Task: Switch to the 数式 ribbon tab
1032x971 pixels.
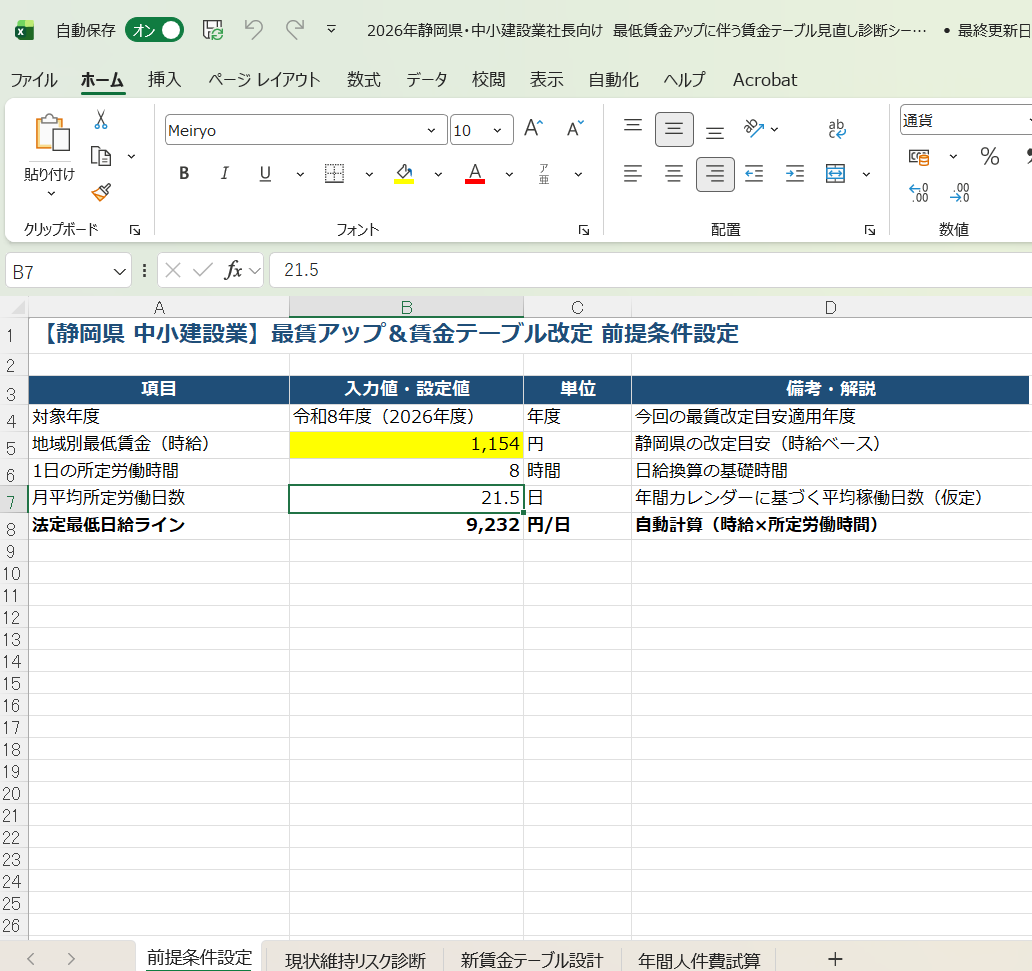Action: (x=363, y=80)
